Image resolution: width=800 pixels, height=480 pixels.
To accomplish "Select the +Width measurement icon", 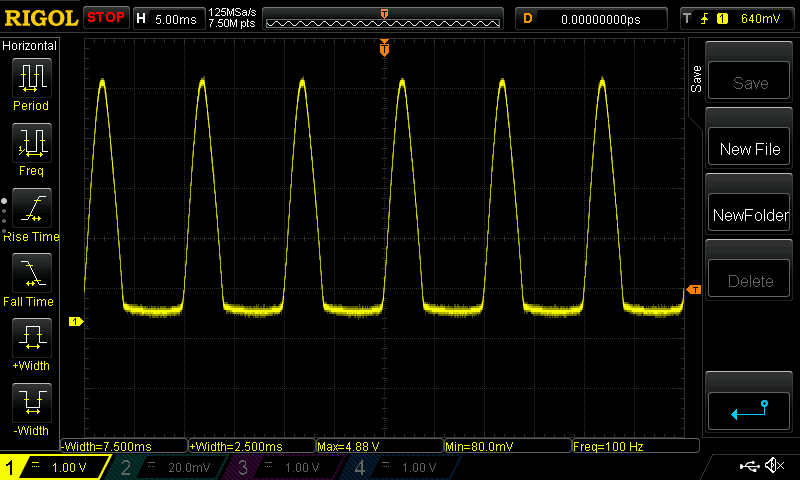I will [32, 338].
